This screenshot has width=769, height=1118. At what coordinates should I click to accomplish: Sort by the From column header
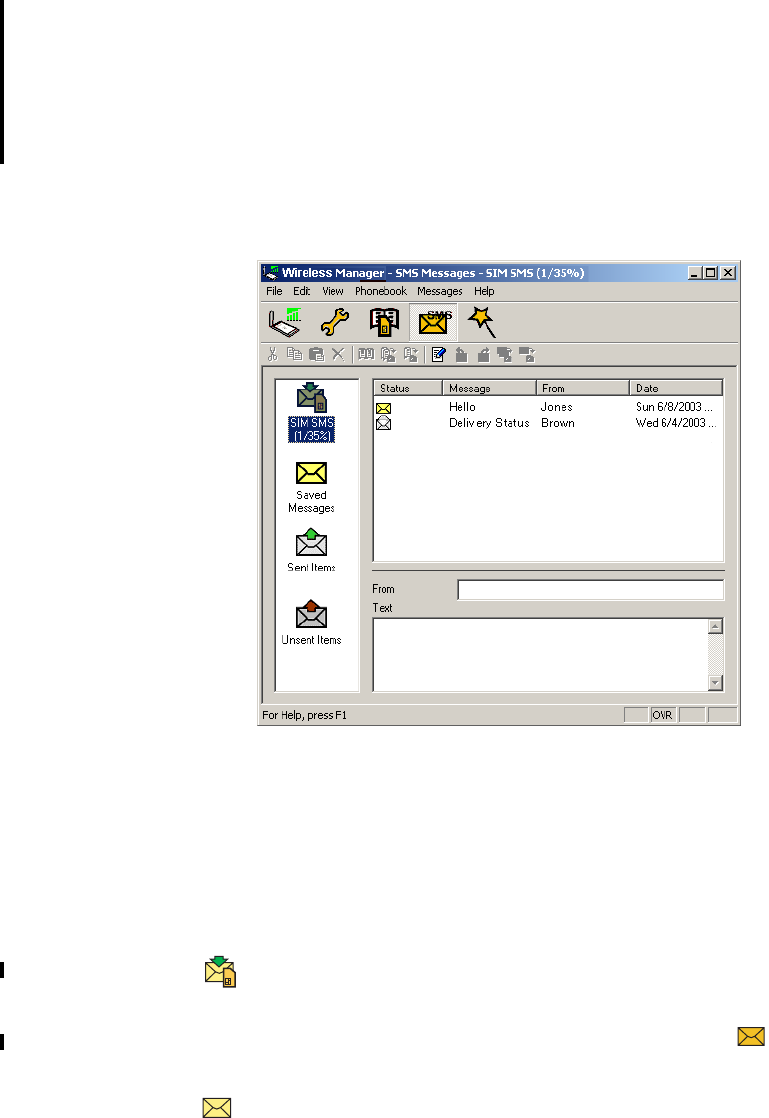582,388
